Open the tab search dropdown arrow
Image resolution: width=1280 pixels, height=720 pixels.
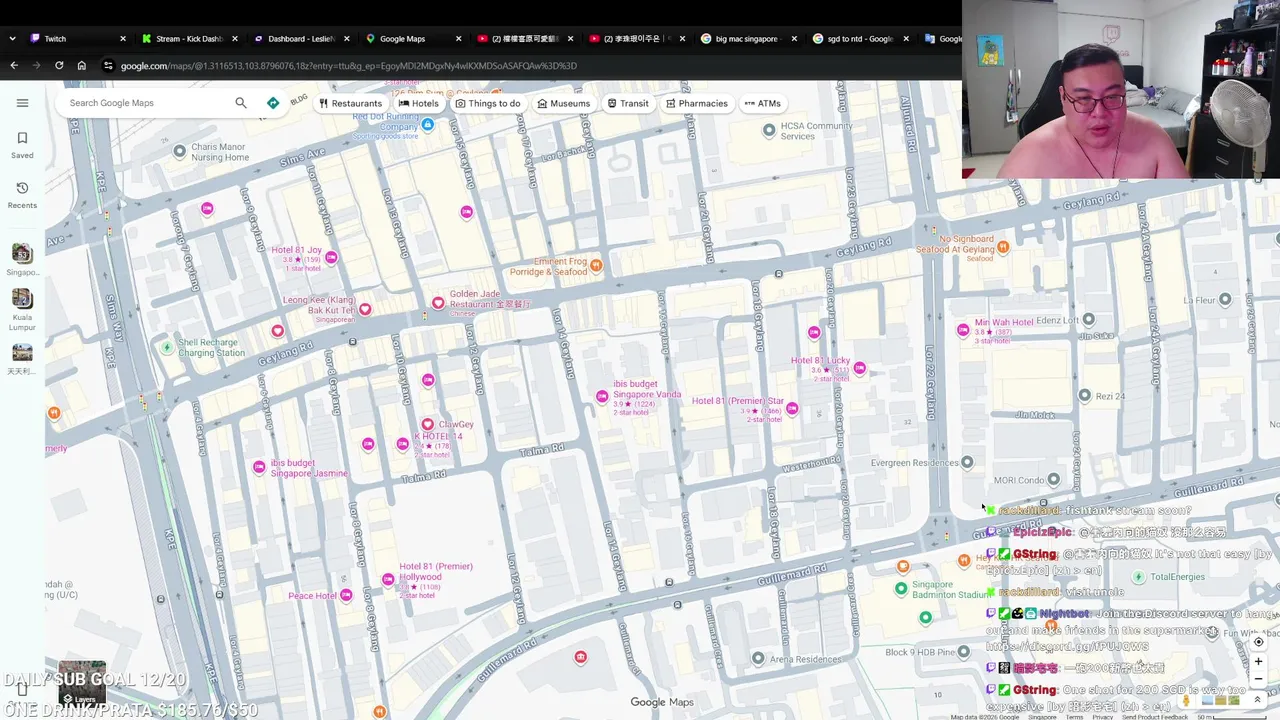tap(12, 38)
